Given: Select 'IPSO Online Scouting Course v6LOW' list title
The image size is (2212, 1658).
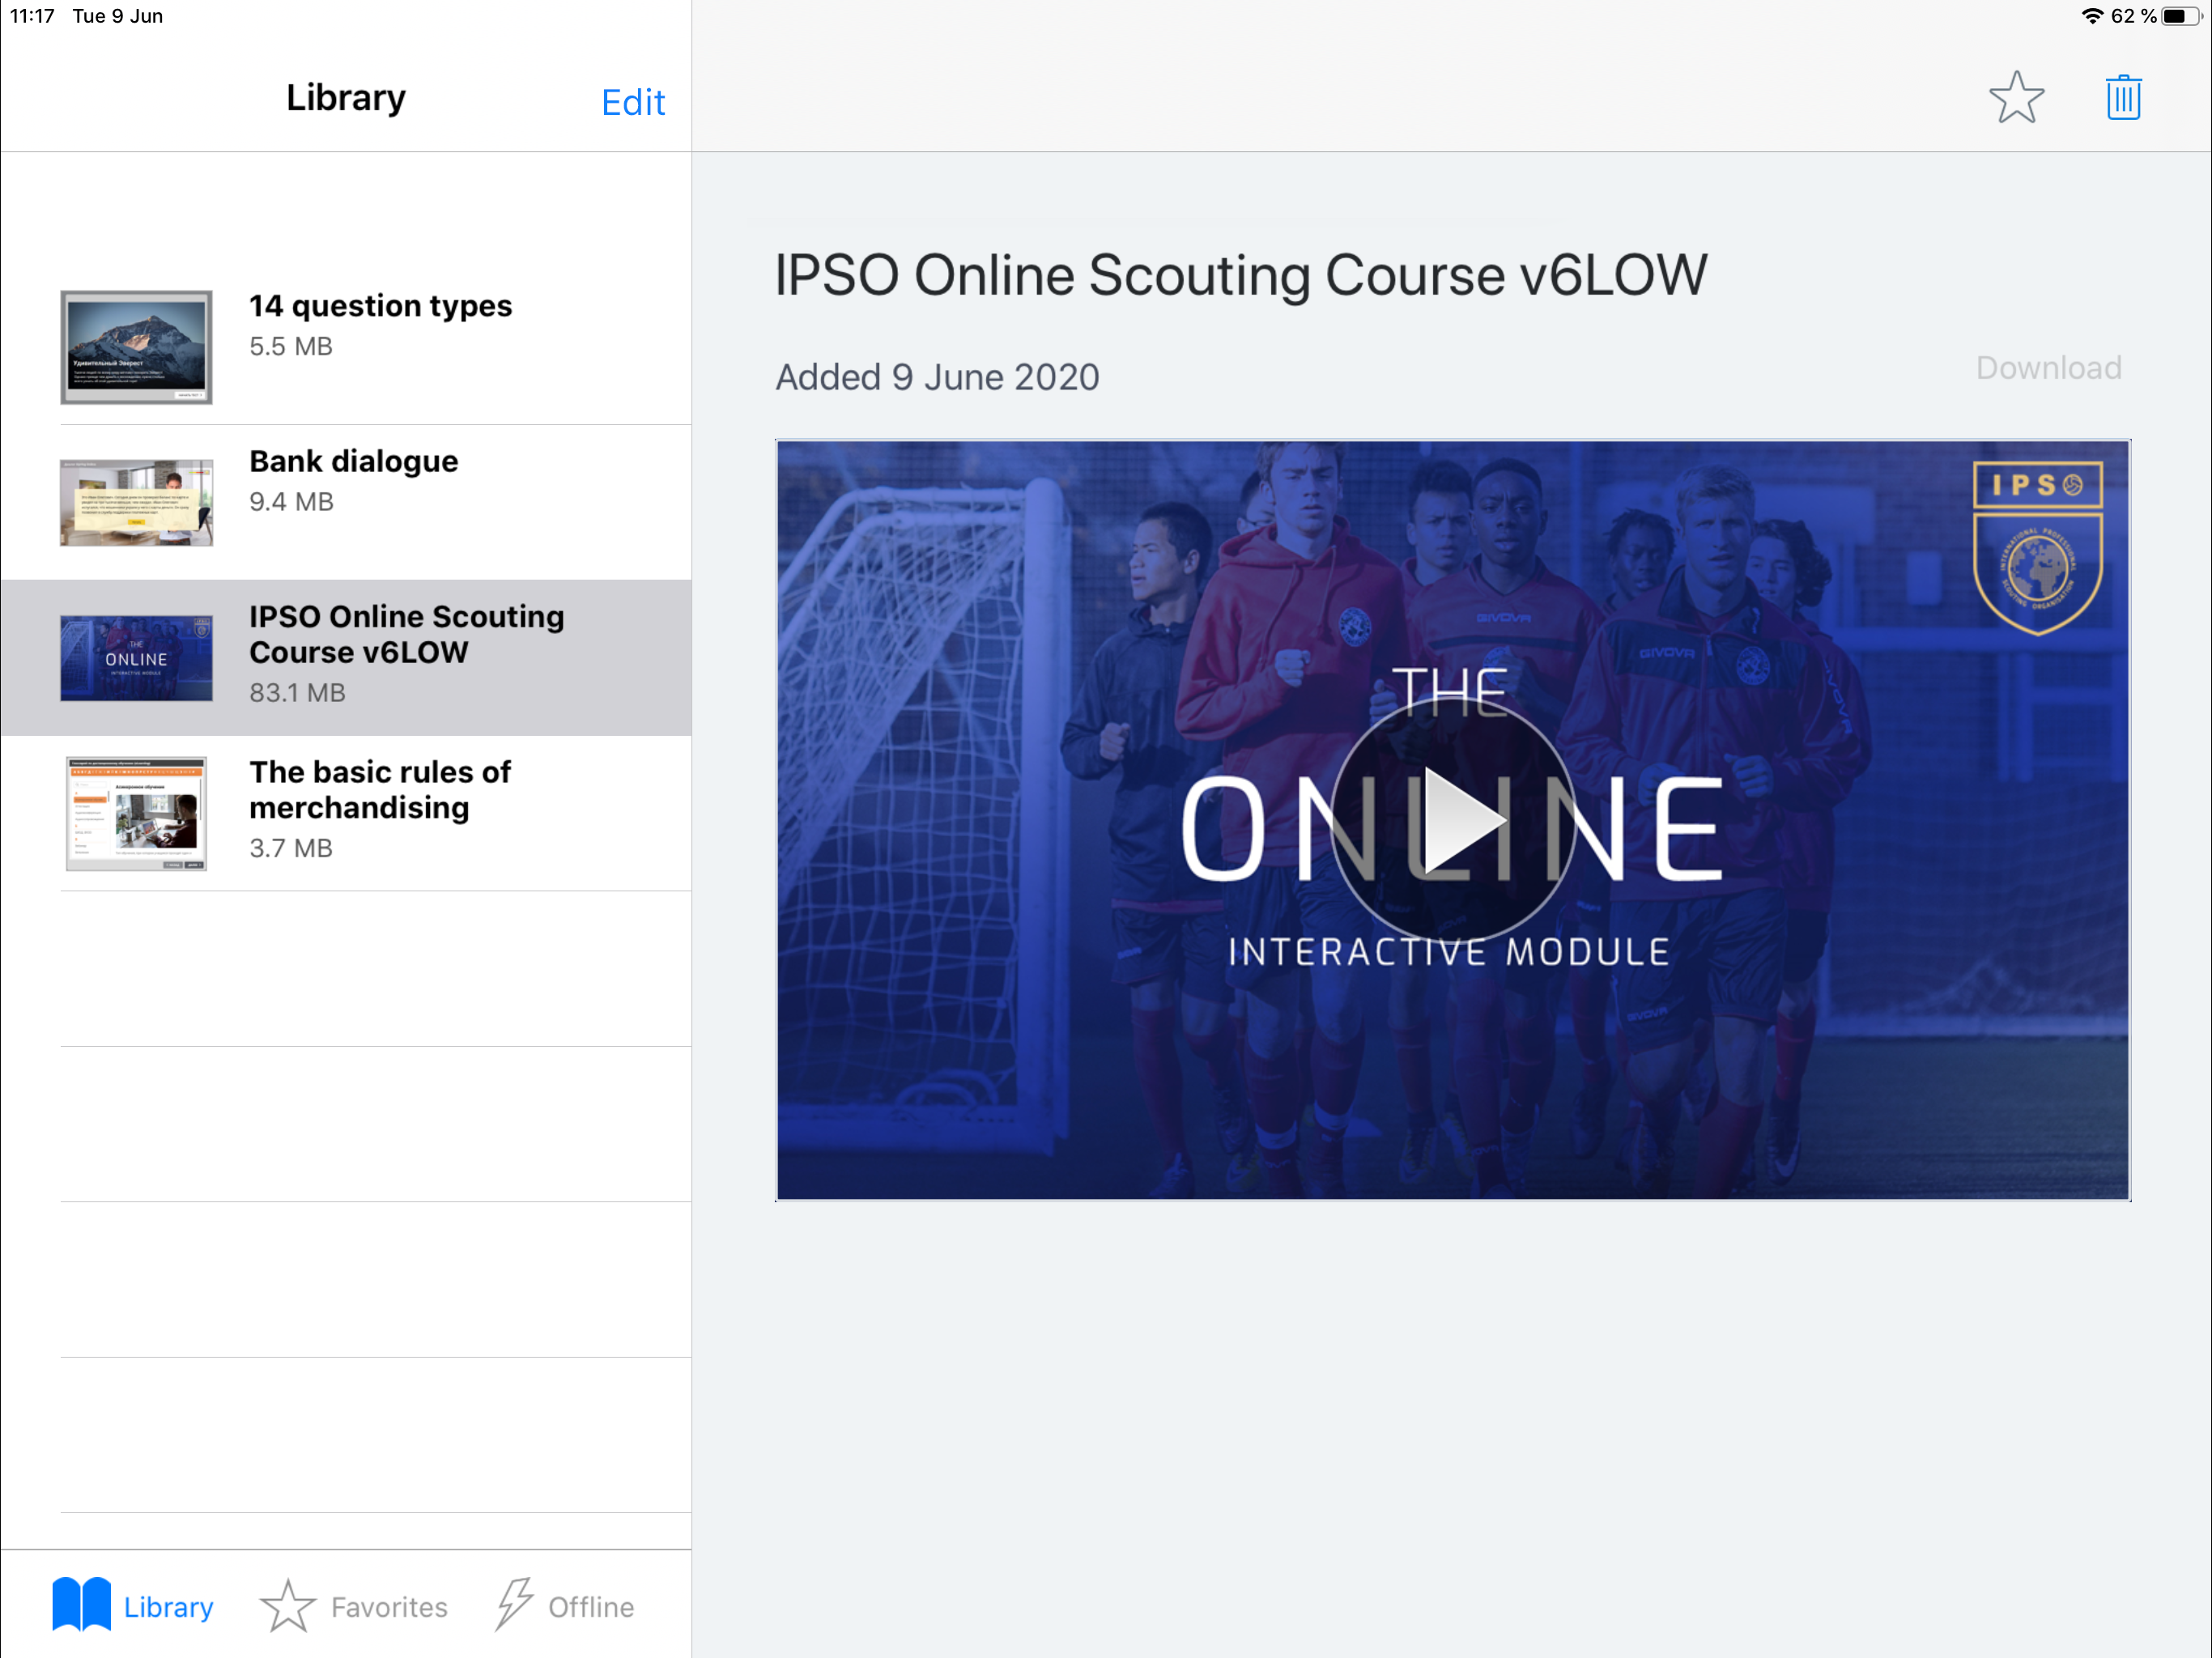Looking at the screenshot, I should (x=406, y=634).
